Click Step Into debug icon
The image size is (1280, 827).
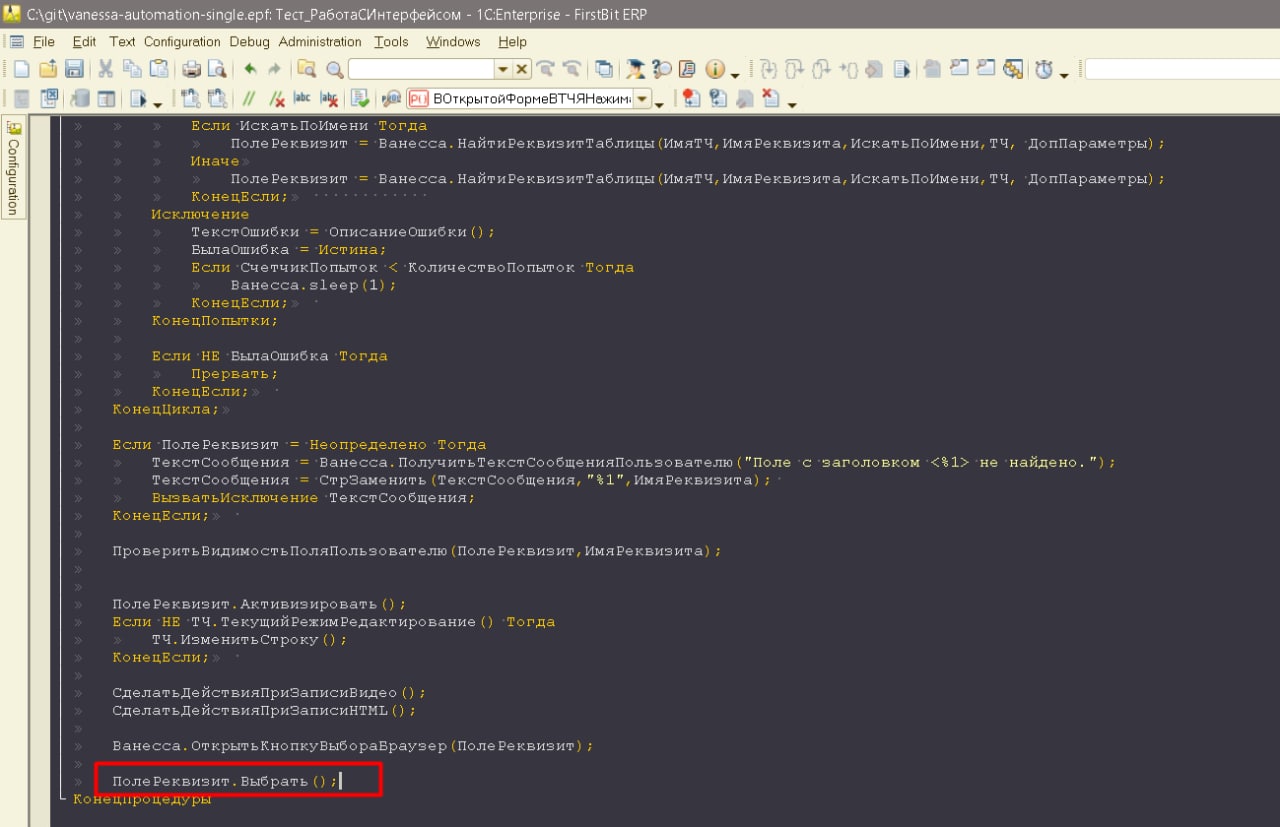768,69
